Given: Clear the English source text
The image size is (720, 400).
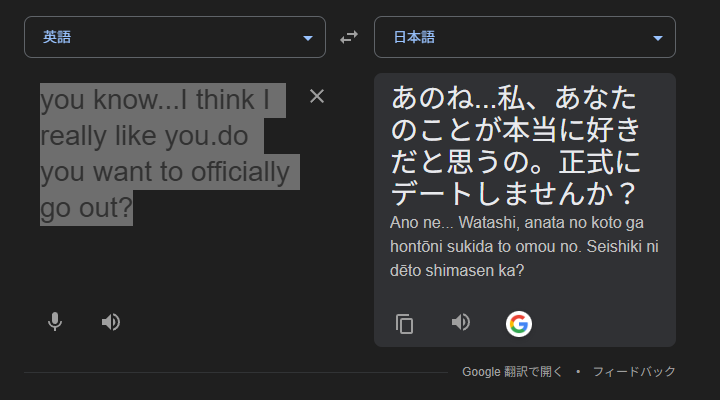Looking at the screenshot, I should 317,96.
